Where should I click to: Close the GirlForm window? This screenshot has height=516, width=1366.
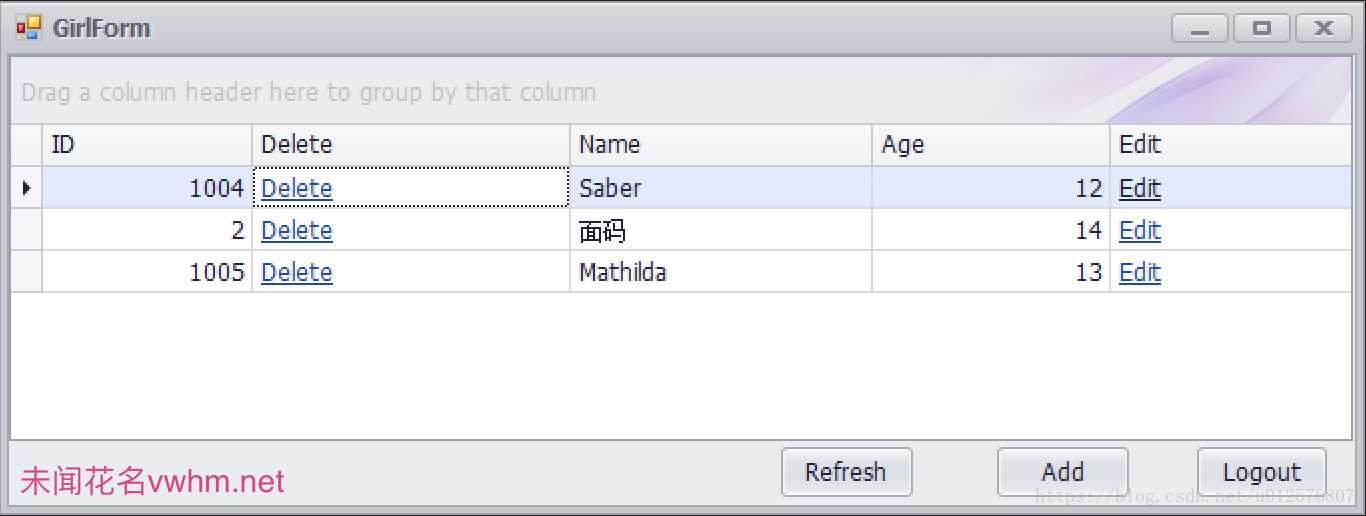pyautogui.click(x=1324, y=28)
